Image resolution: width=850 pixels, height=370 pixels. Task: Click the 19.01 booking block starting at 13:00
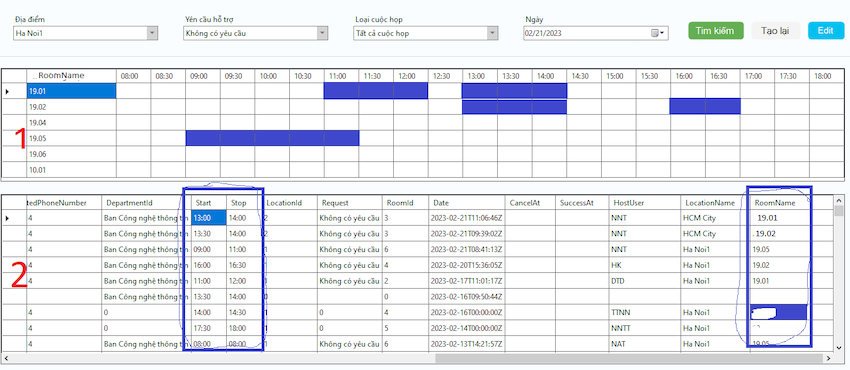[514, 91]
